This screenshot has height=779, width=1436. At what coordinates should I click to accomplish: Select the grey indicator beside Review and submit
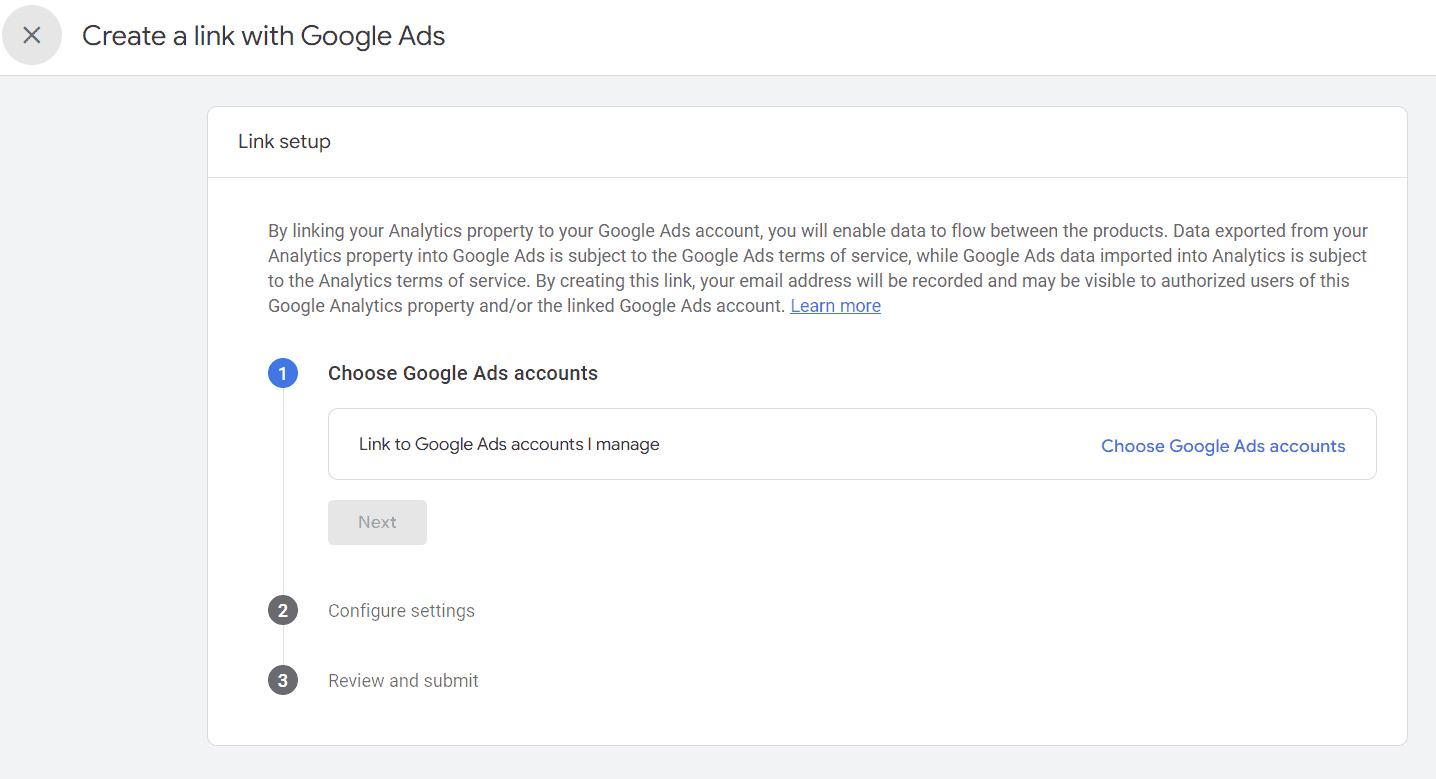pos(283,680)
